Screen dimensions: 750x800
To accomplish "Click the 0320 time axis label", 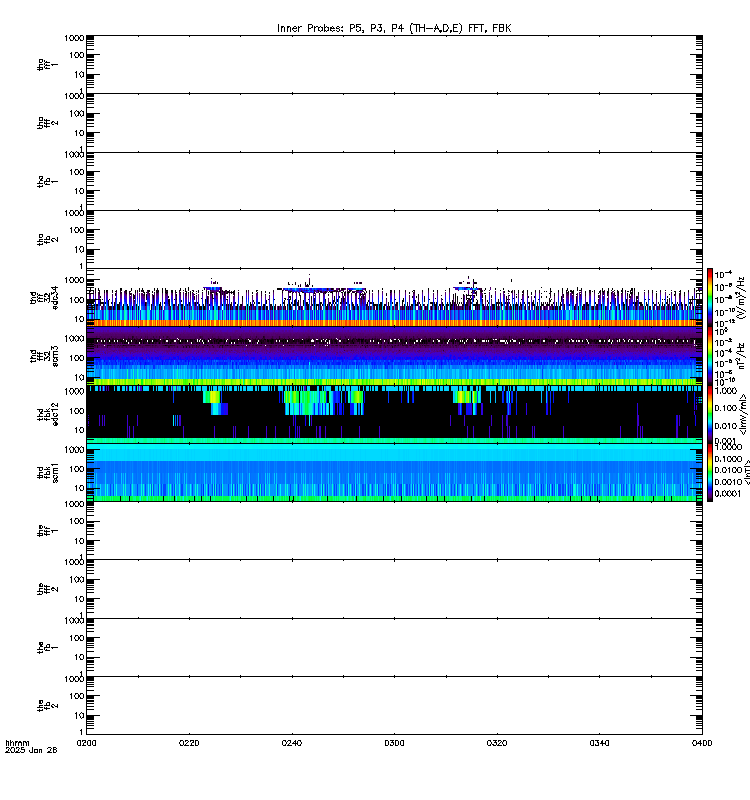I will (x=497, y=743).
